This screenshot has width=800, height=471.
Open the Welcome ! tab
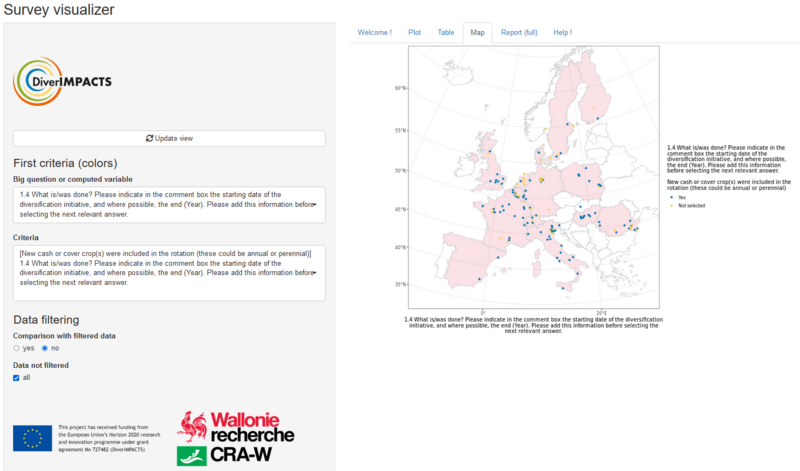click(x=374, y=32)
